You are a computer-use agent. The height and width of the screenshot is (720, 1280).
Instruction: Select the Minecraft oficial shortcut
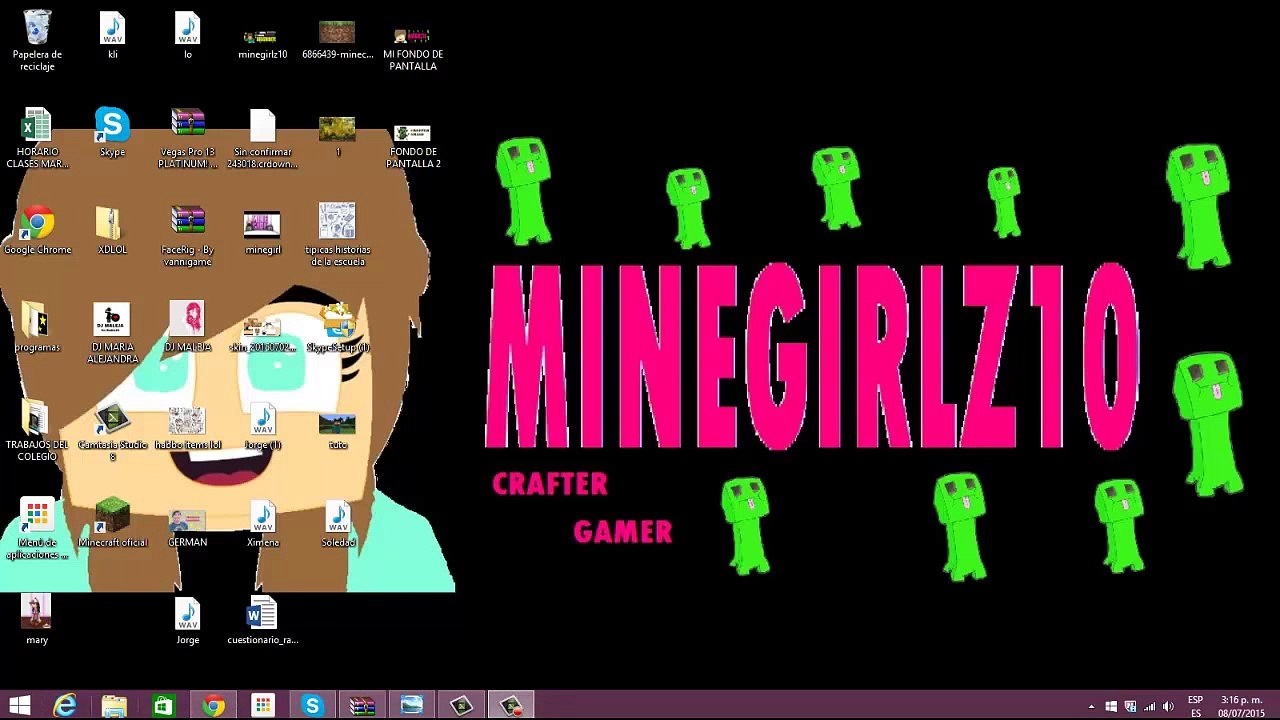112,523
